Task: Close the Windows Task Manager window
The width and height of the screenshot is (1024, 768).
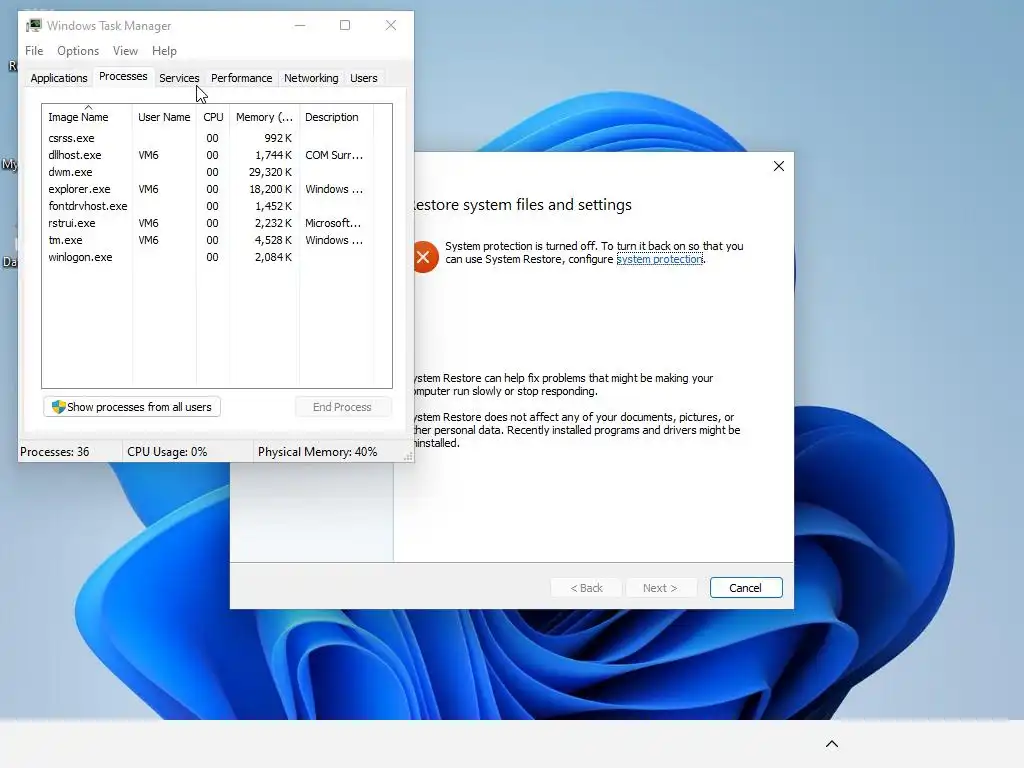Action: [x=391, y=25]
